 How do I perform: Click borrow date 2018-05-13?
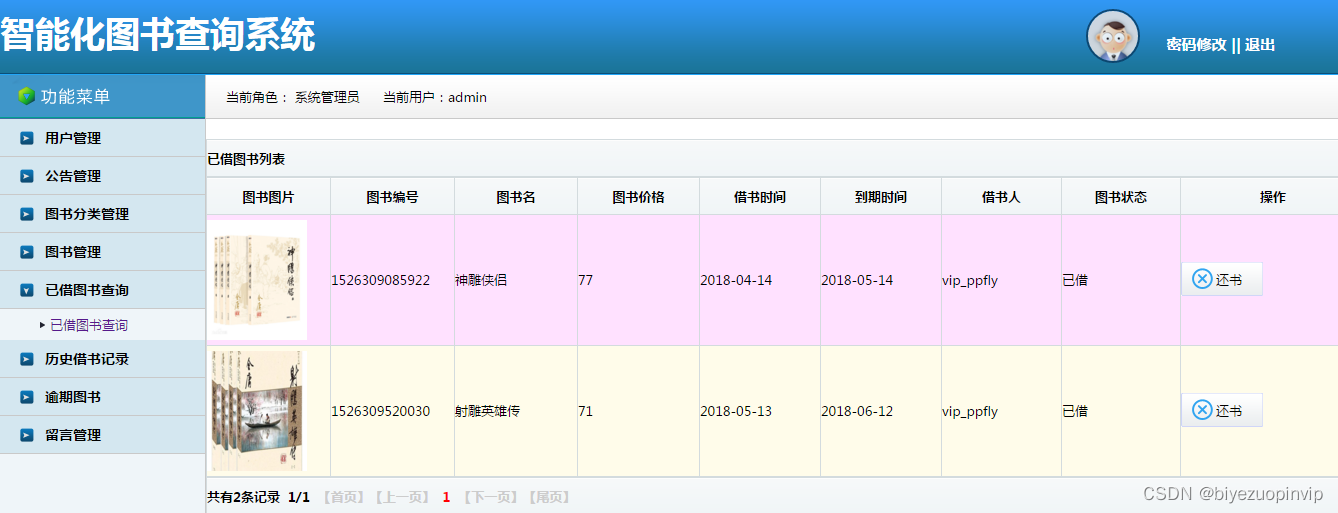coord(736,411)
